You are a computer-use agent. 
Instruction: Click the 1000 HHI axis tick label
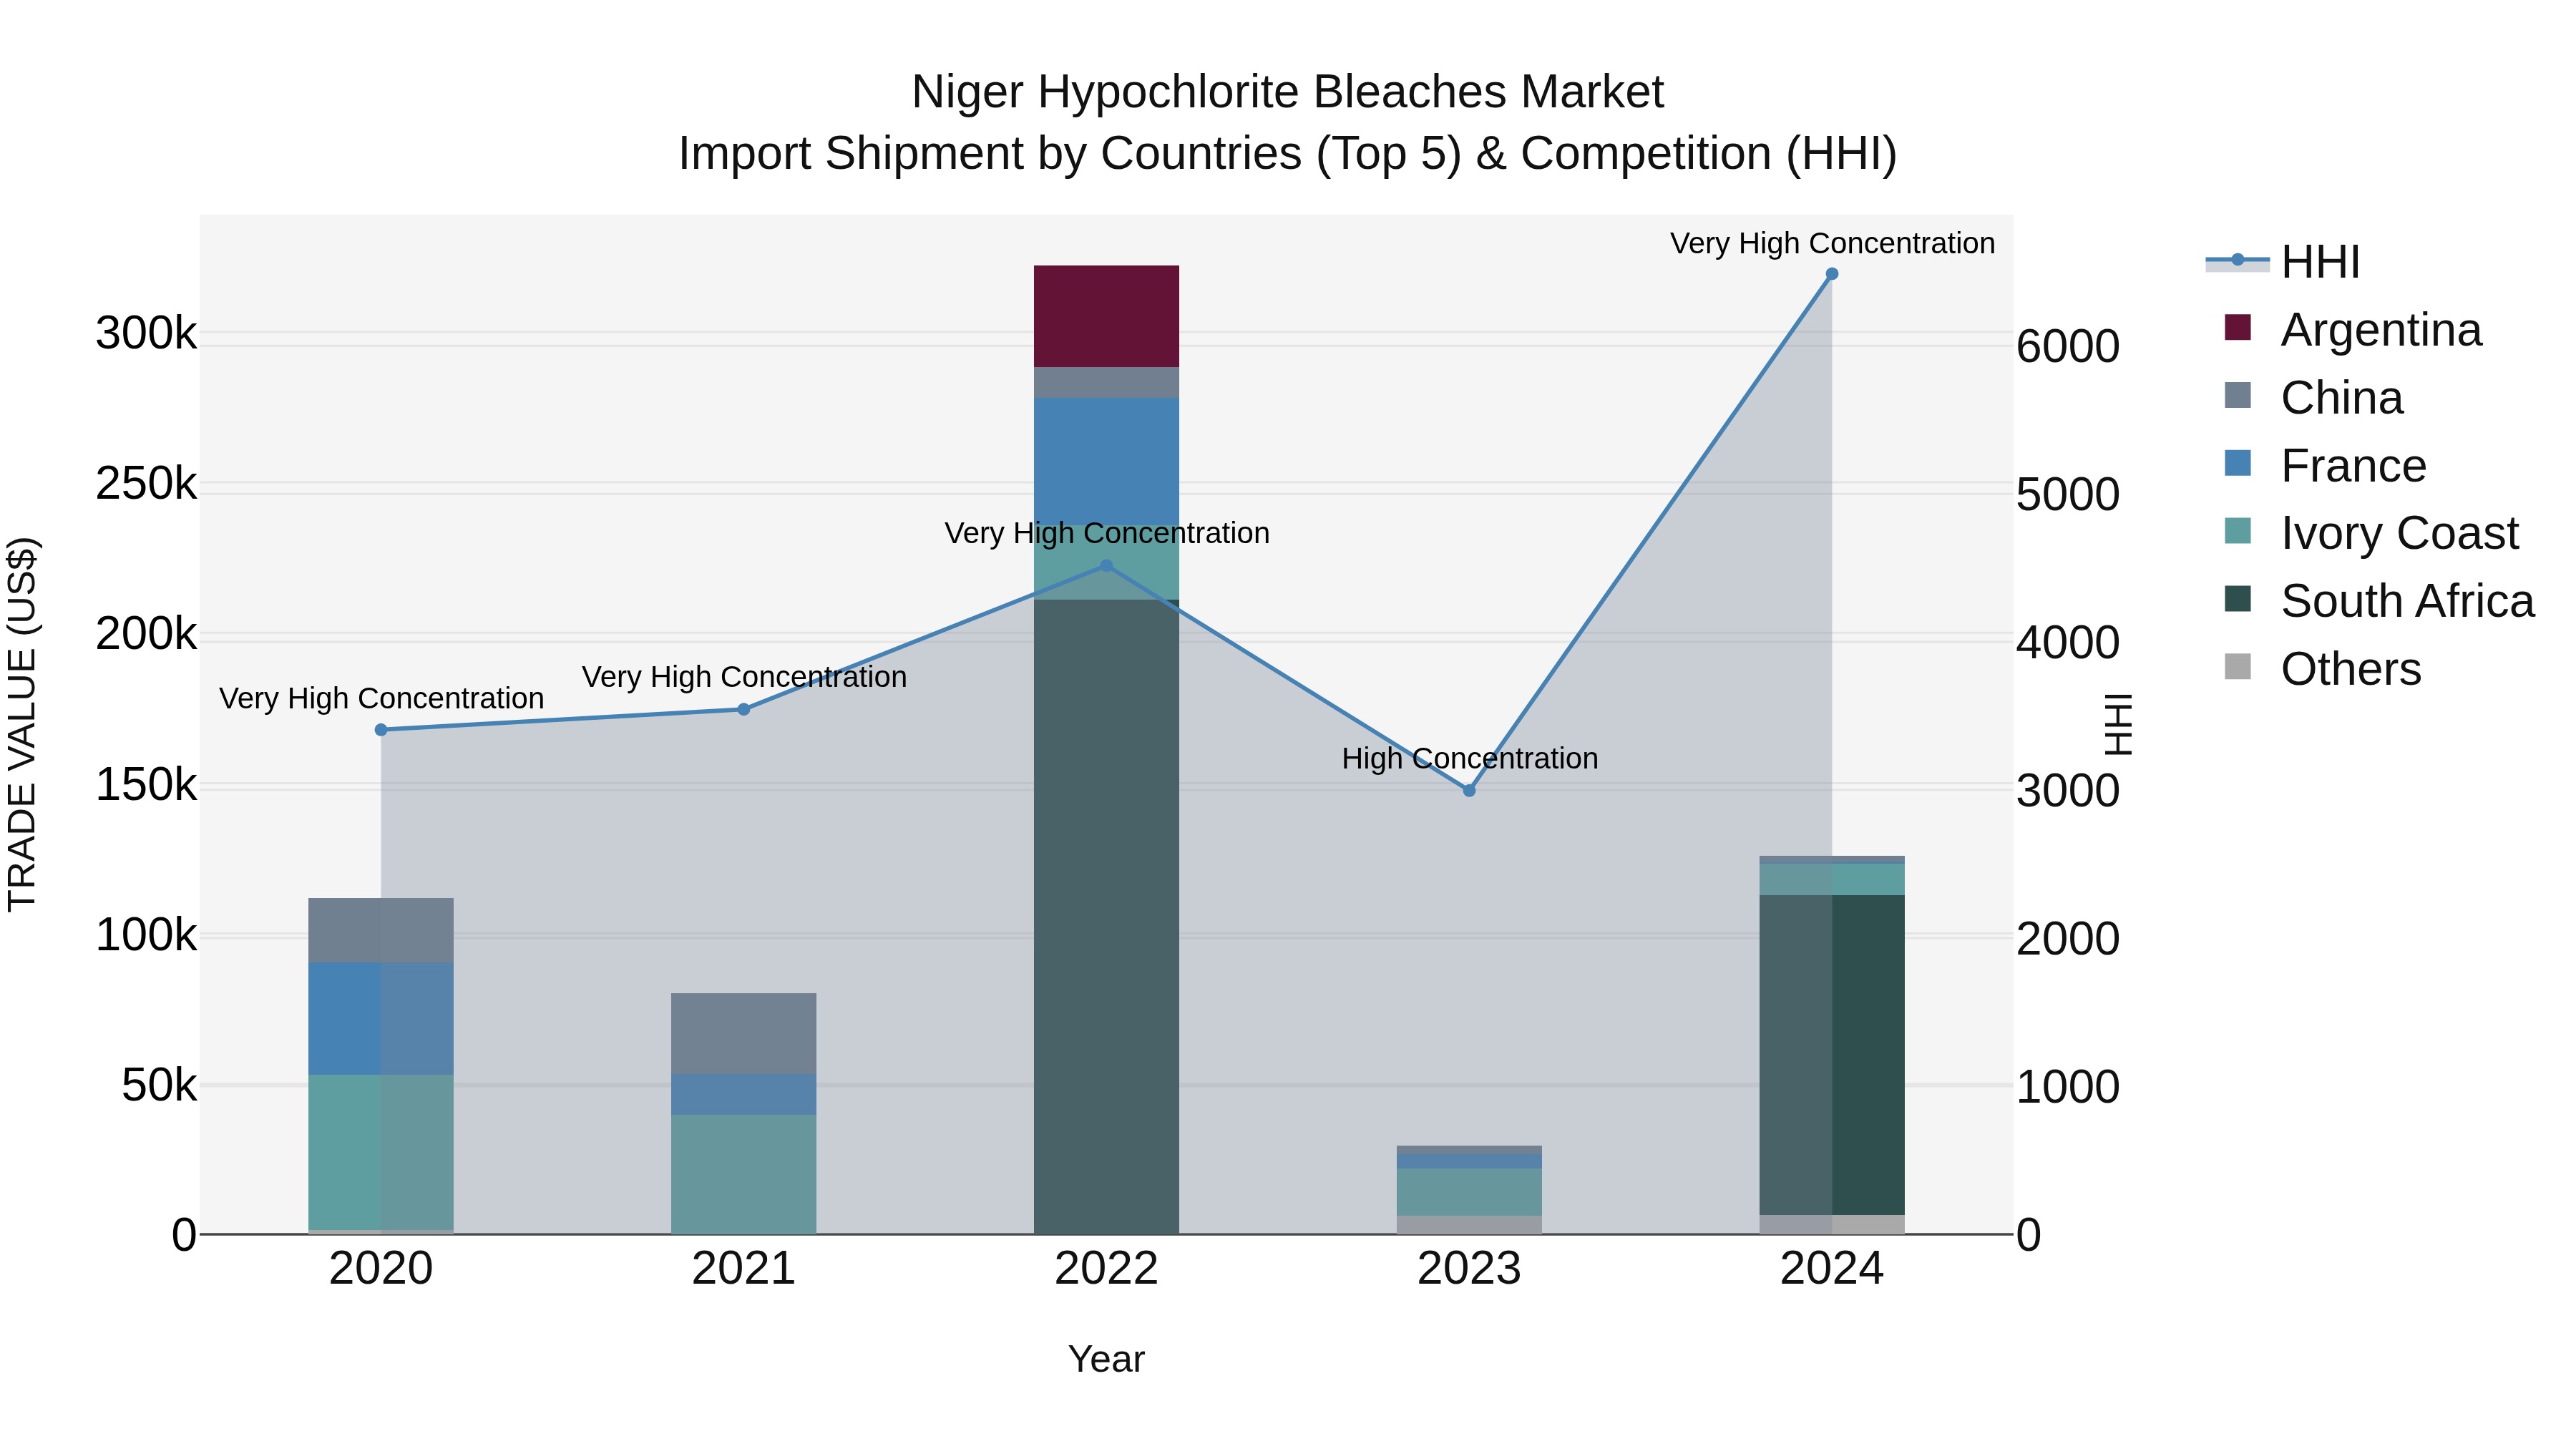(x=2067, y=1087)
